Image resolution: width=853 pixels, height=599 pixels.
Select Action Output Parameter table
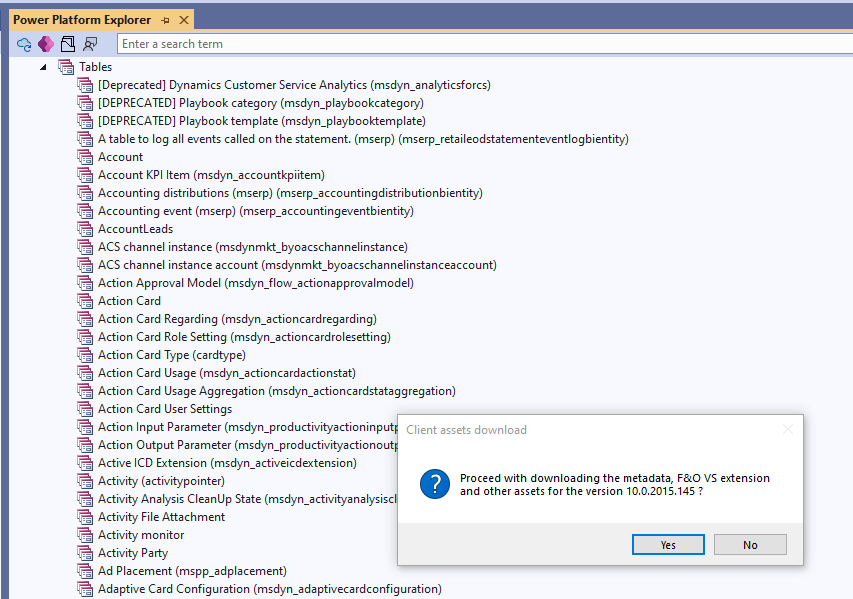coord(248,445)
